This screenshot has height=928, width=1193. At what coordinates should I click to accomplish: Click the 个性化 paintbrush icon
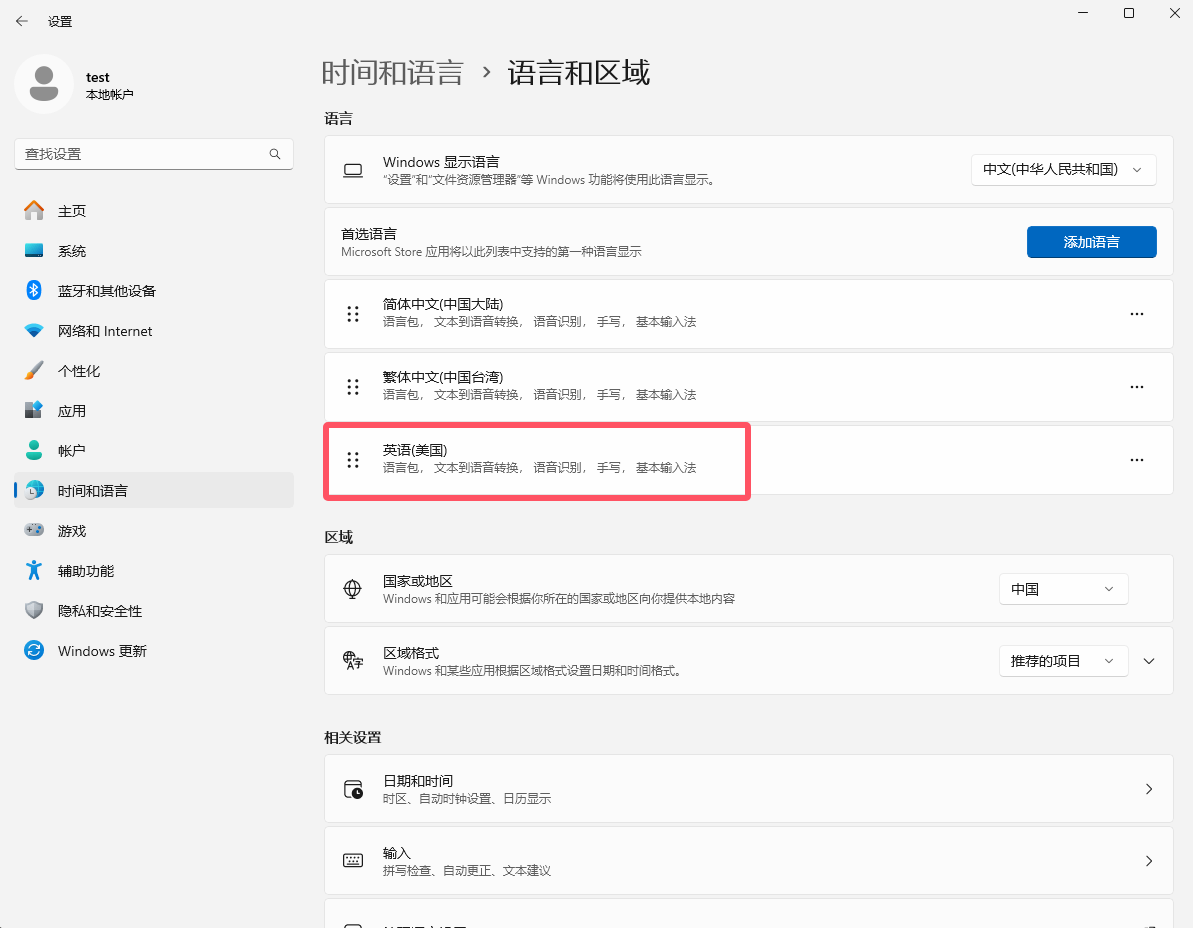pos(34,370)
